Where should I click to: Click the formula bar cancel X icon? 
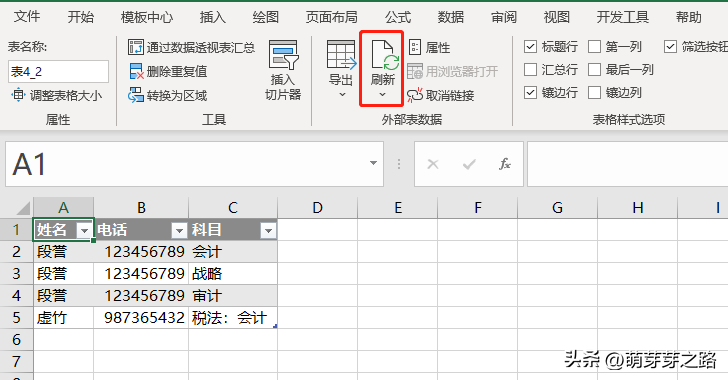[x=433, y=164]
